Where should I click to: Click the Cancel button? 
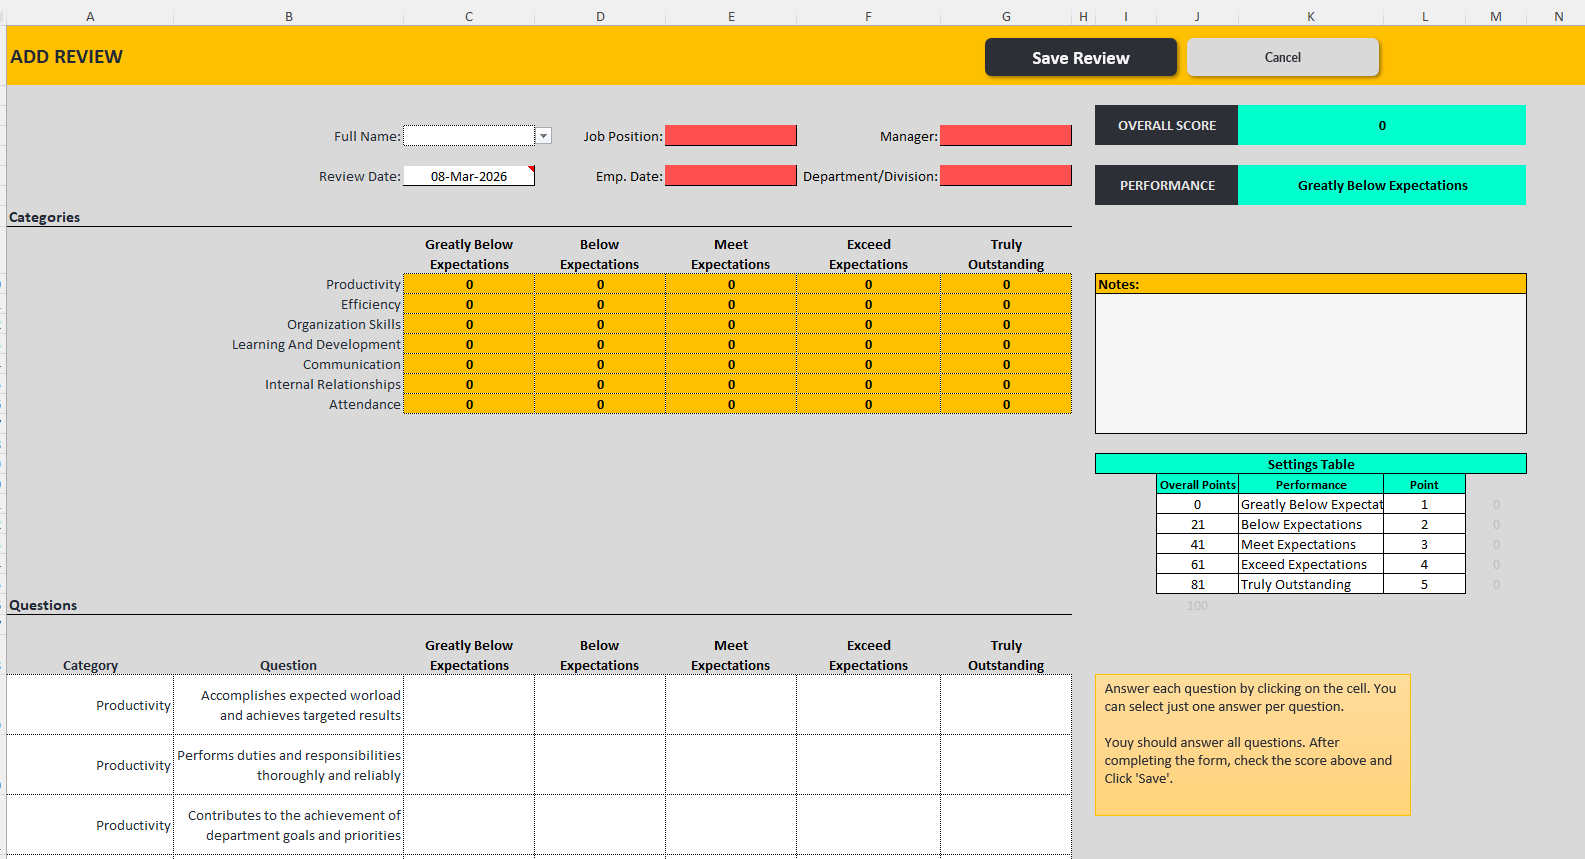[x=1282, y=58]
